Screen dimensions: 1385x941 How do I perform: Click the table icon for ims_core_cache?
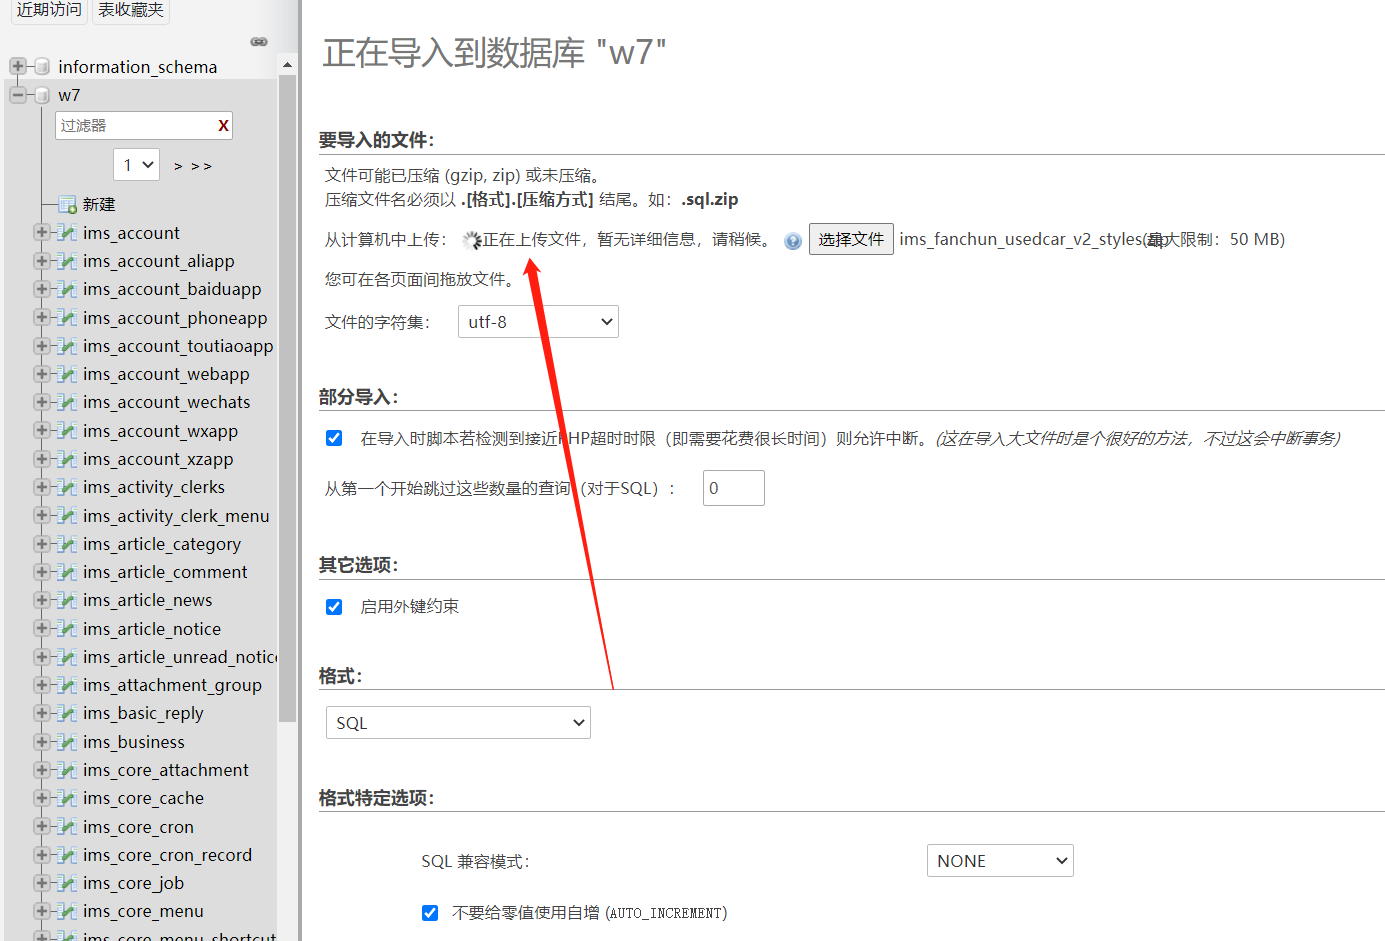(68, 798)
